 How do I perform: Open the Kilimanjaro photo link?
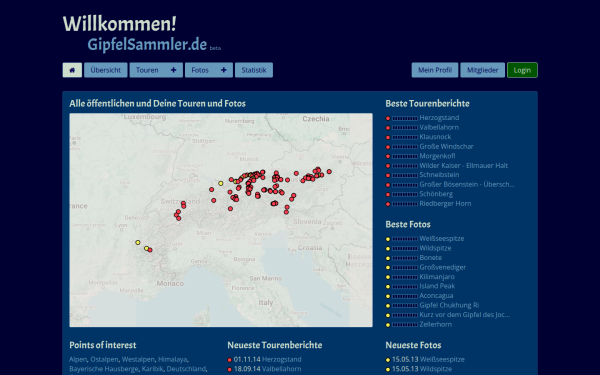coord(437,277)
